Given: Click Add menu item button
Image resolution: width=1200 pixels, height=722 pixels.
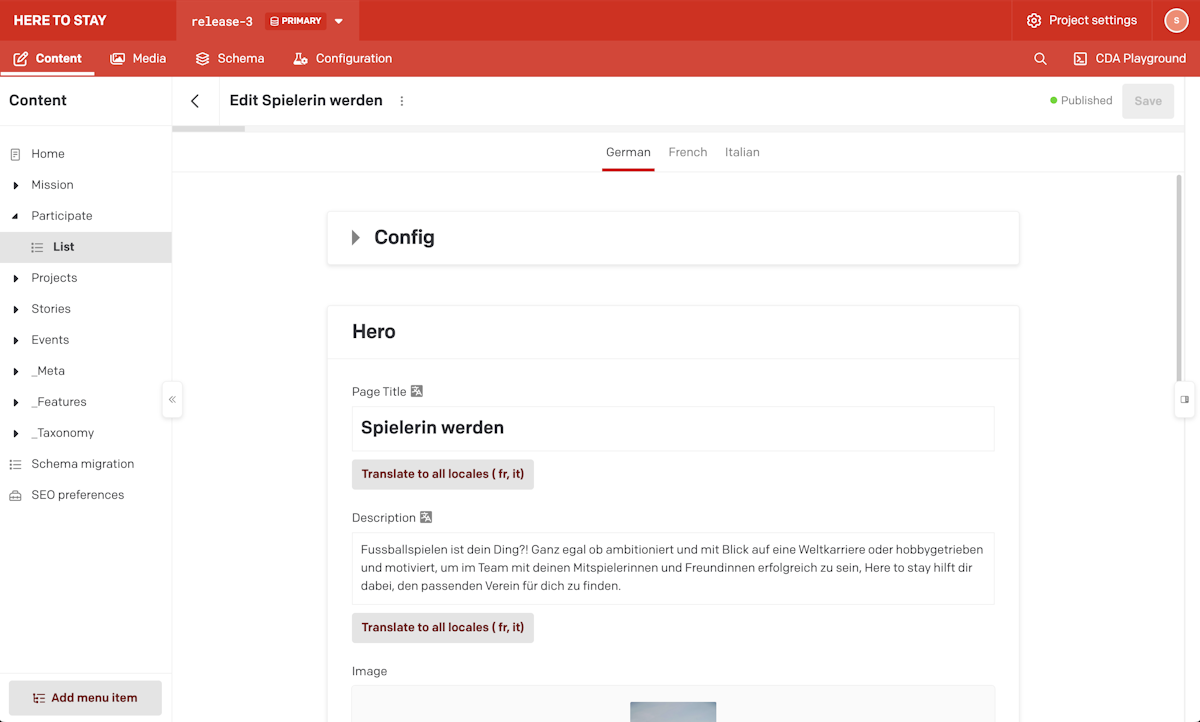Looking at the screenshot, I should tap(85, 698).
